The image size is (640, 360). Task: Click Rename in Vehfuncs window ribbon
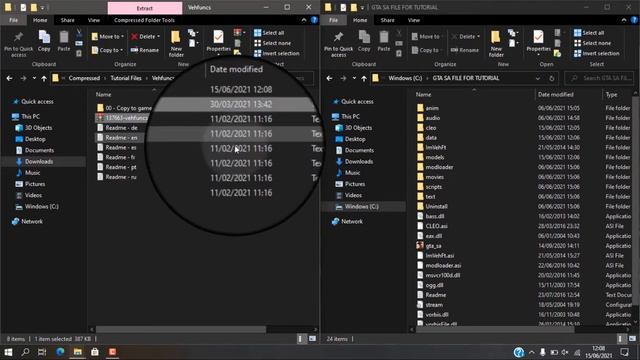144,50
